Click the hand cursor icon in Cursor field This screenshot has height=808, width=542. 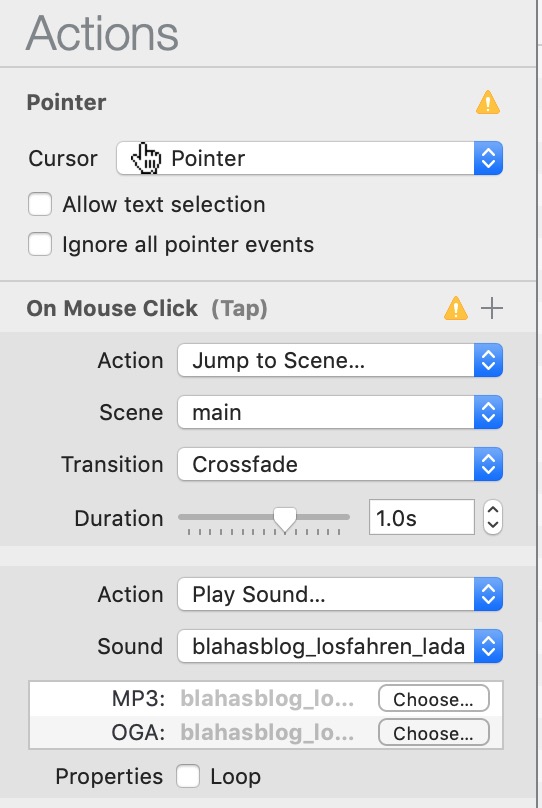pyautogui.click(x=146, y=158)
